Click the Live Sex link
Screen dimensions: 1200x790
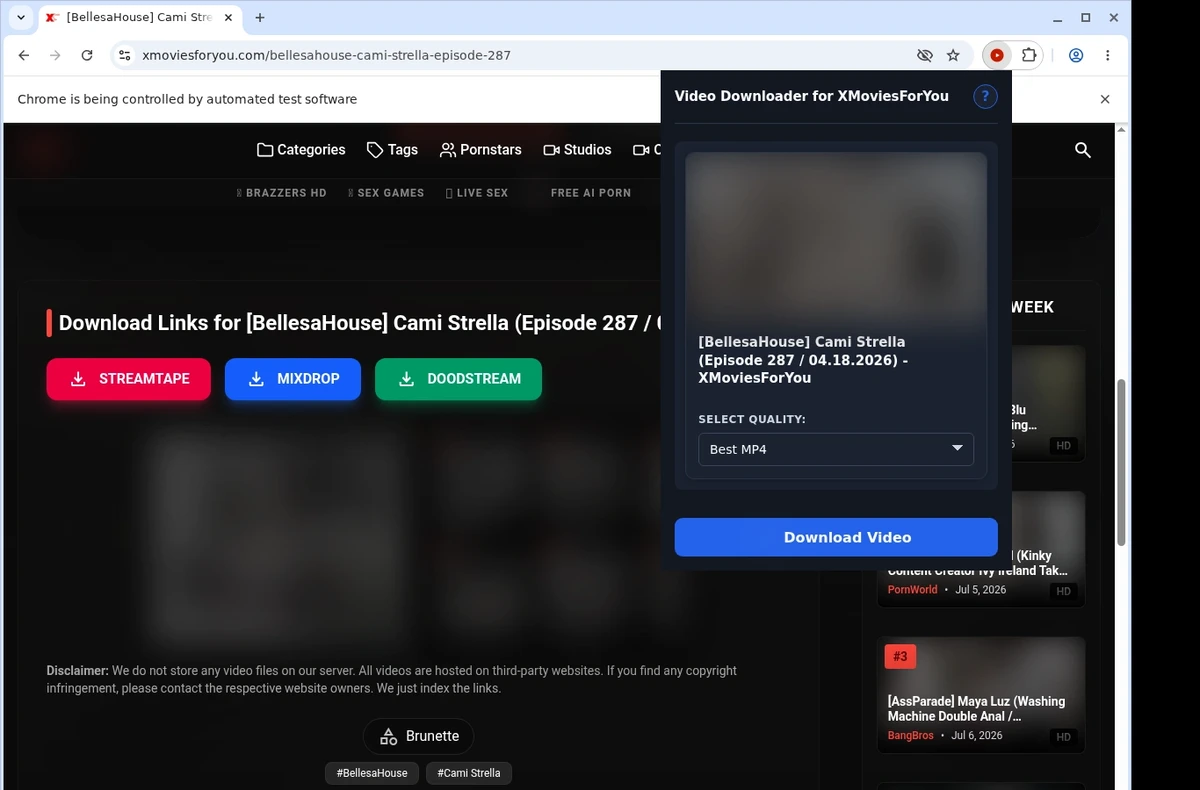477,193
